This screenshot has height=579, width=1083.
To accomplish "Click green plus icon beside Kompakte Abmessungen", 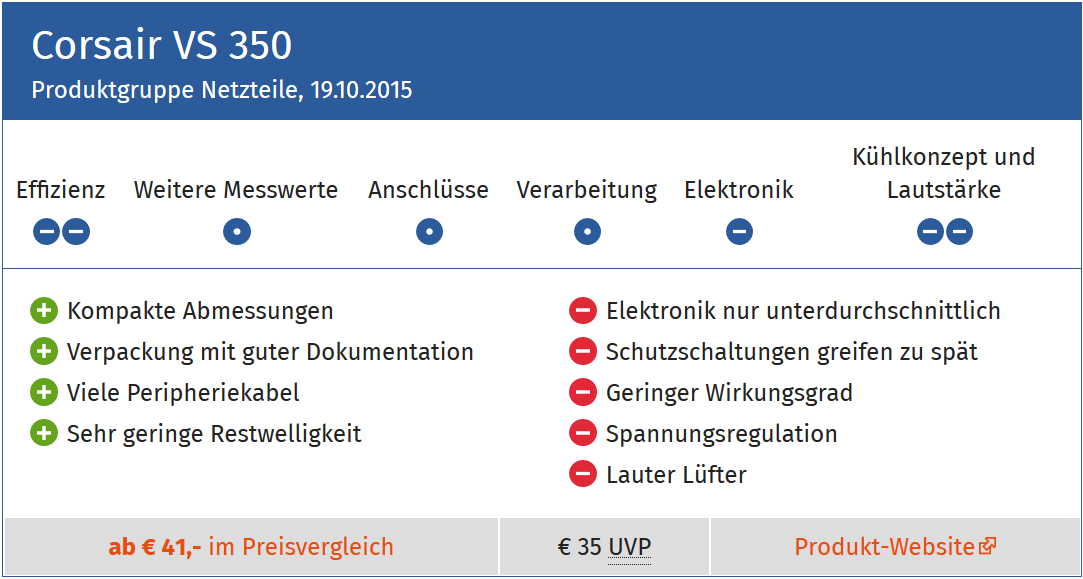I will click(43, 311).
